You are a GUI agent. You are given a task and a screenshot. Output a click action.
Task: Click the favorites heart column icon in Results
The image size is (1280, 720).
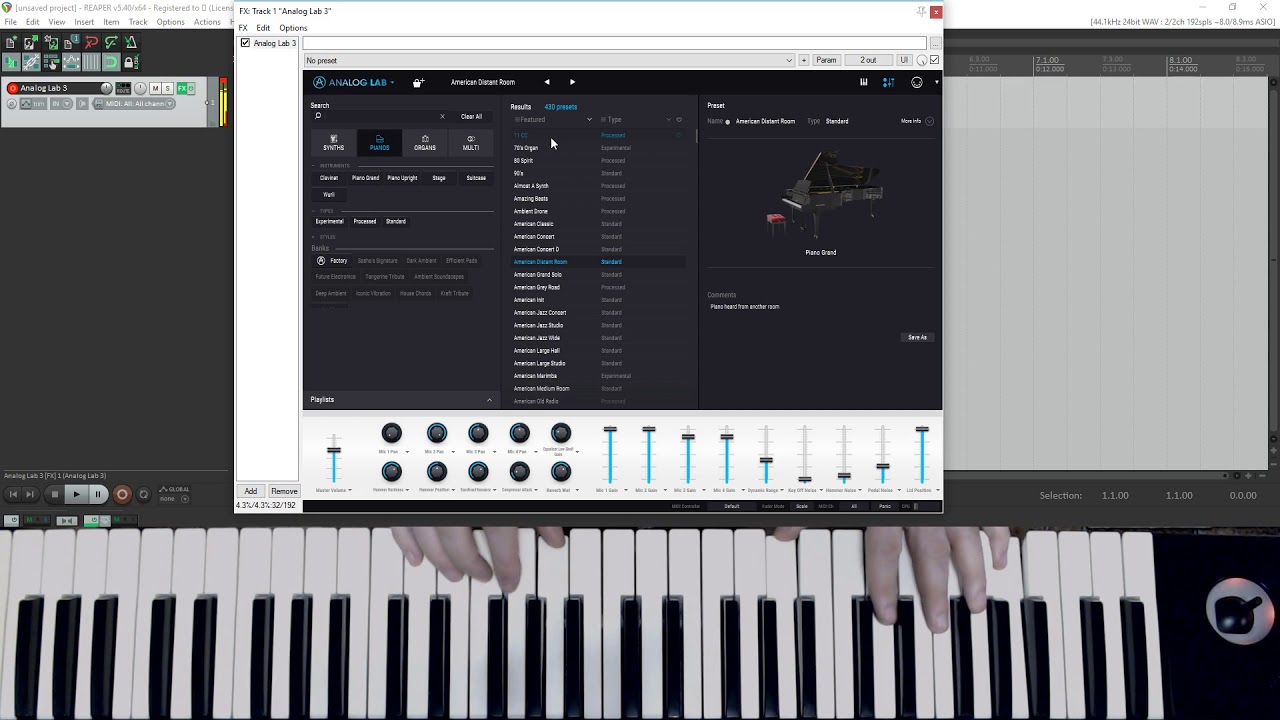[679, 120]
